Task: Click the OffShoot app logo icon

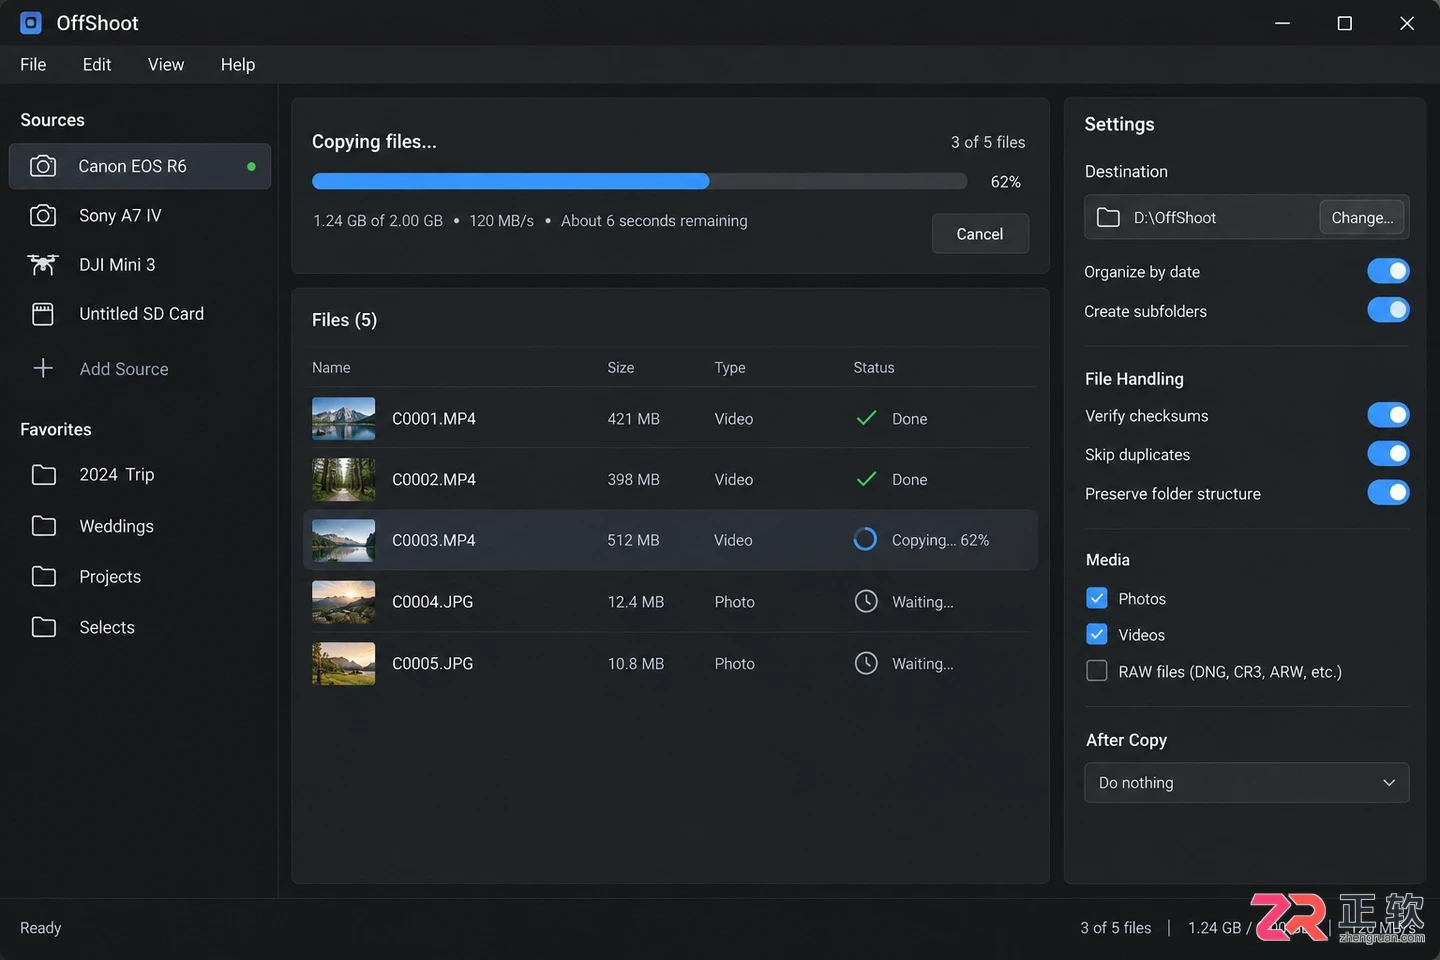Action: (x=31, y=23)
